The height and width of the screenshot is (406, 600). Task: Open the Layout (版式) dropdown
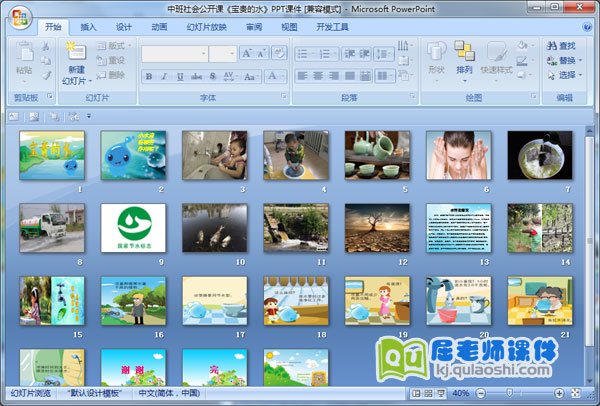tap(114, 46)
